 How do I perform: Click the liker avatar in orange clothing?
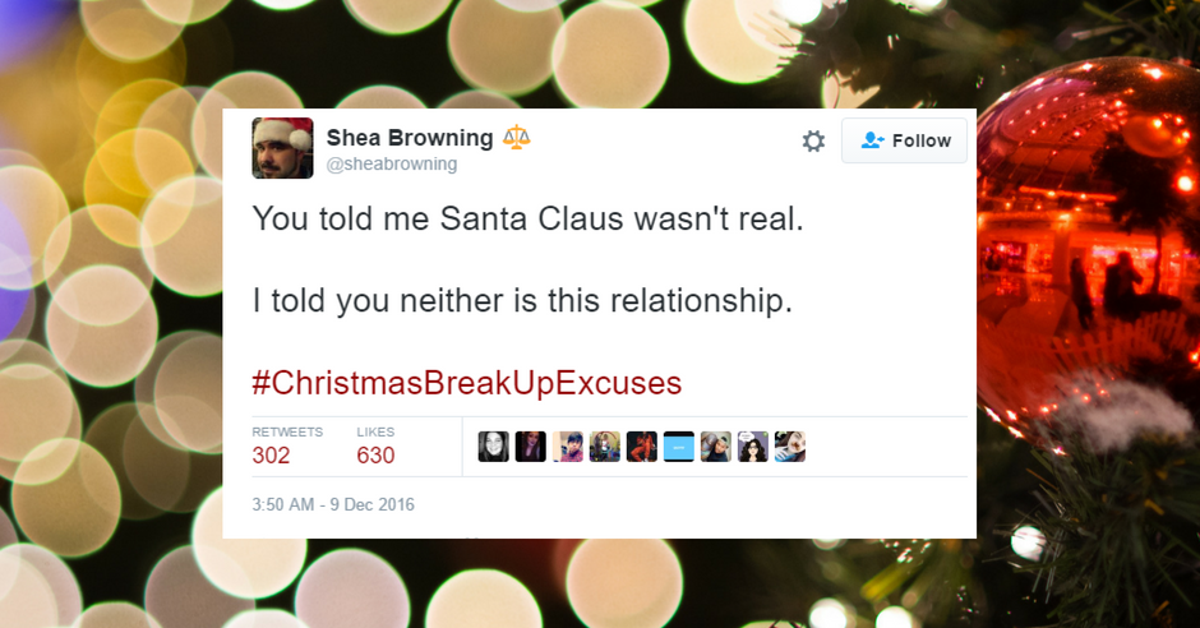point(643,446)
